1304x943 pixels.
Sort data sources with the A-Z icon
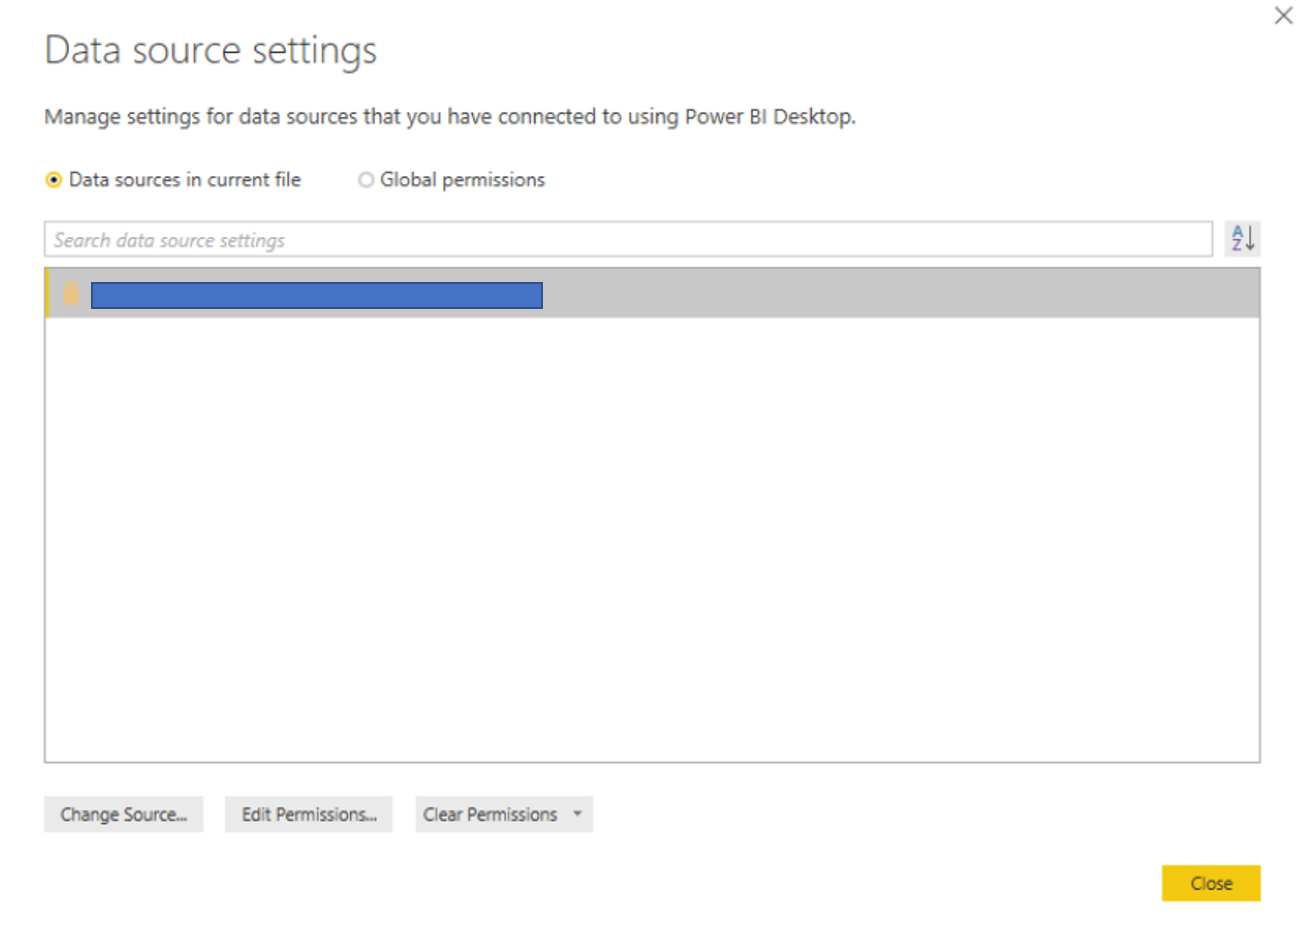coord(1242,239)
